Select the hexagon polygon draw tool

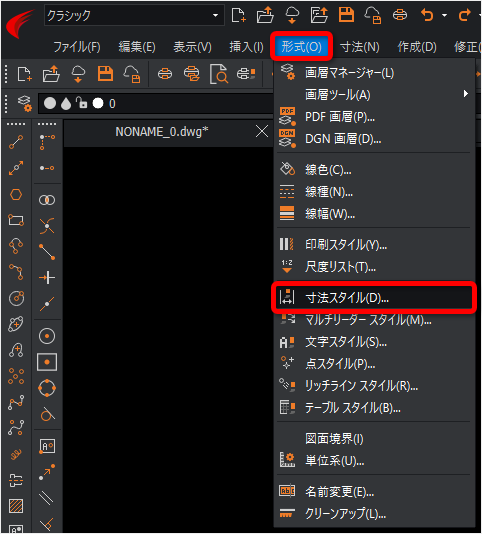click(16, 194)
